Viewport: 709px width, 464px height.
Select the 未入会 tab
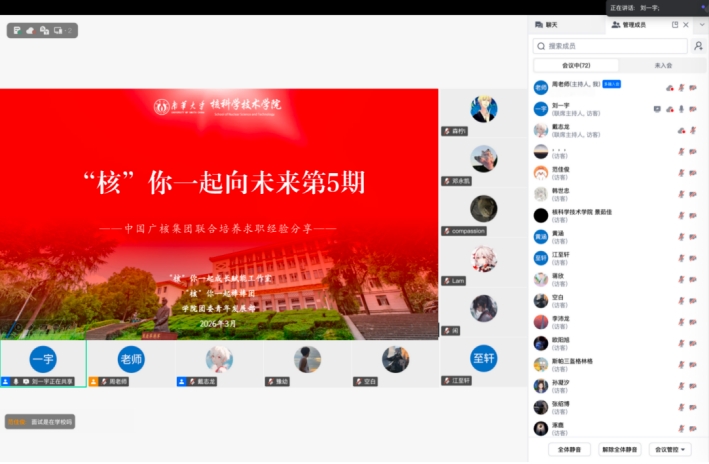[662, 65]
